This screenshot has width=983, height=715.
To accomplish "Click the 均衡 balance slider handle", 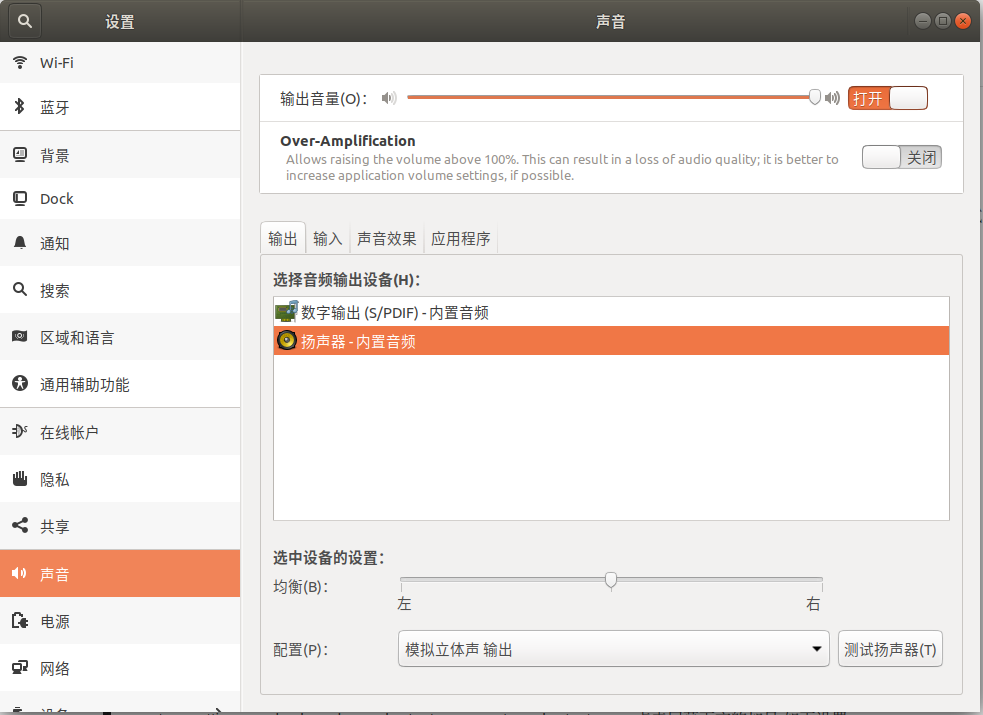I will coord(611,580).
